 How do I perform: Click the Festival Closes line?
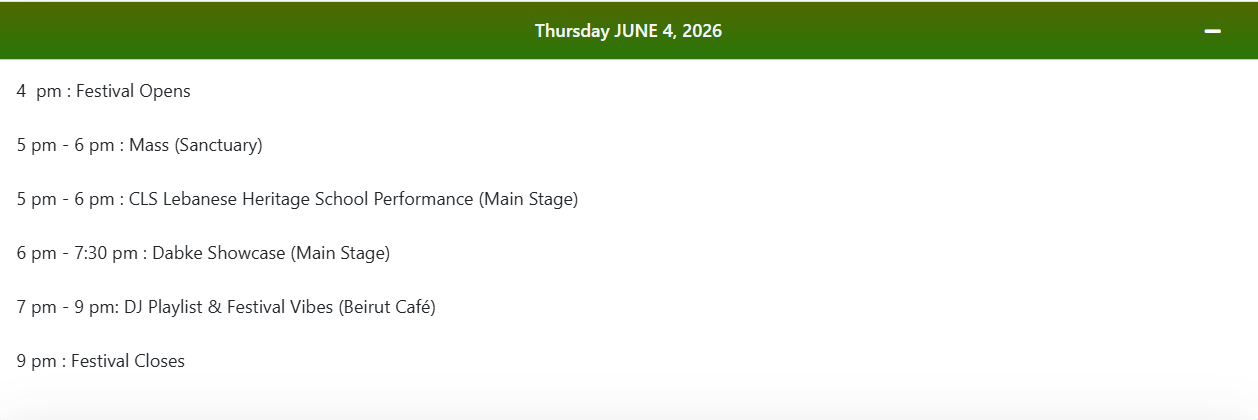pyautogui.click(x=100, y=361)
